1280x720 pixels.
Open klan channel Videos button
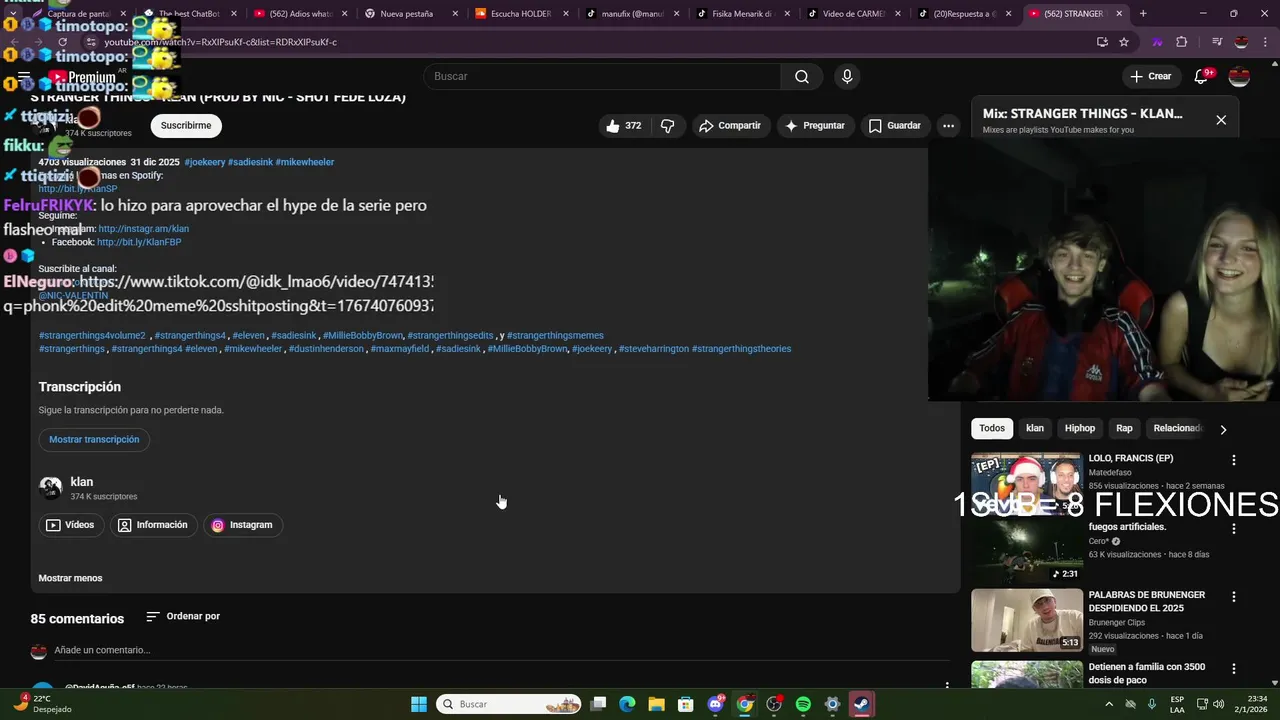pyautogui.click(x=71, y=525)
